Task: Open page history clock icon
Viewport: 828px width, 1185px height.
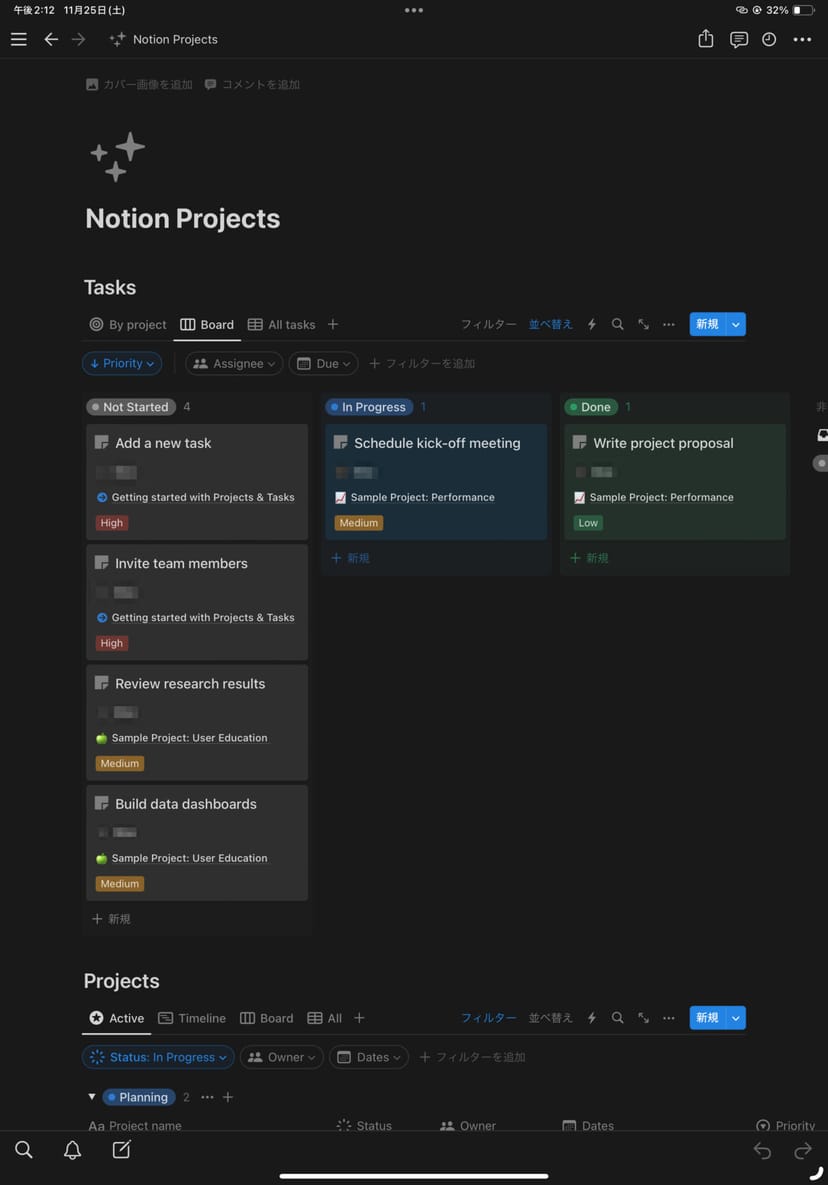Action: click(x=769, y=39)
